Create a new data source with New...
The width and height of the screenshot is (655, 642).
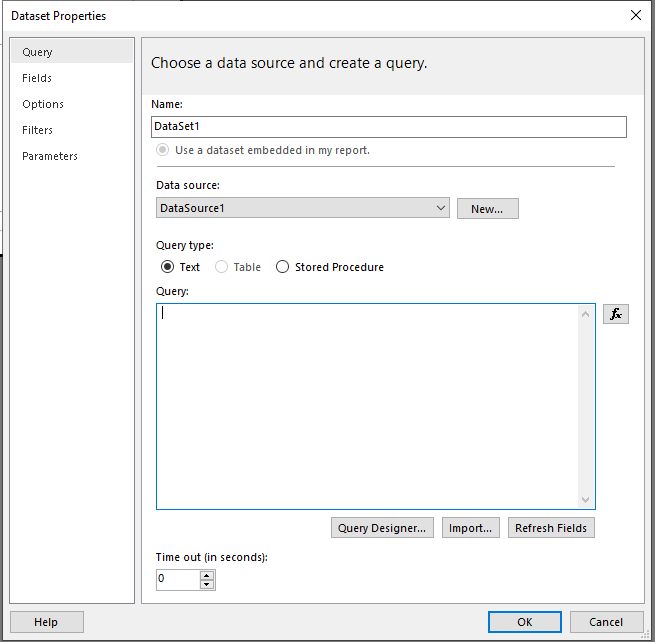[x=487, y=208]
